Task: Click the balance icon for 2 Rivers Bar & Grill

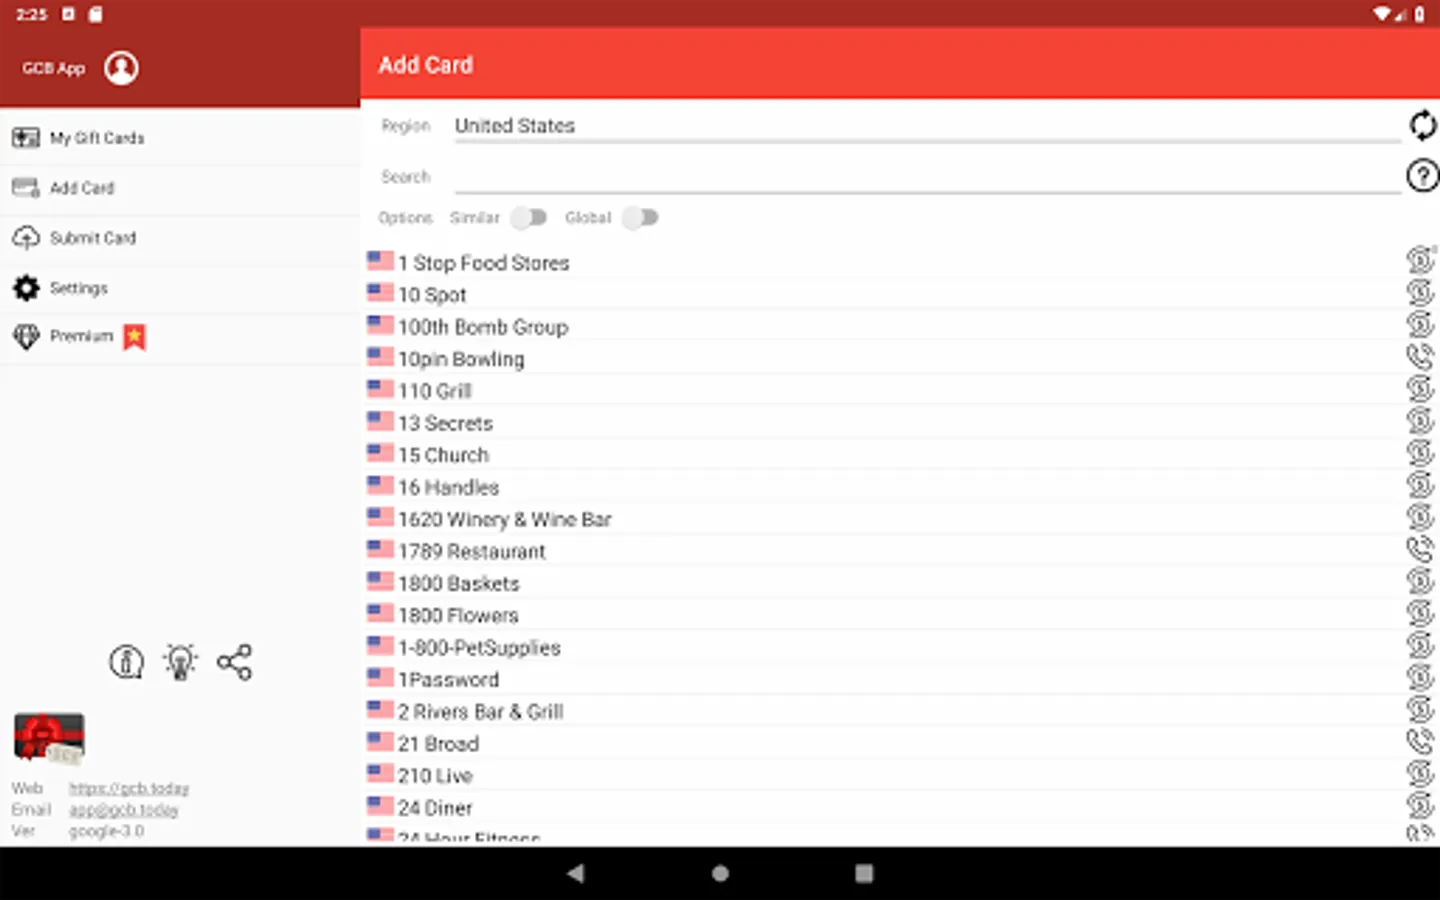Action: (x=1420, y=708)
